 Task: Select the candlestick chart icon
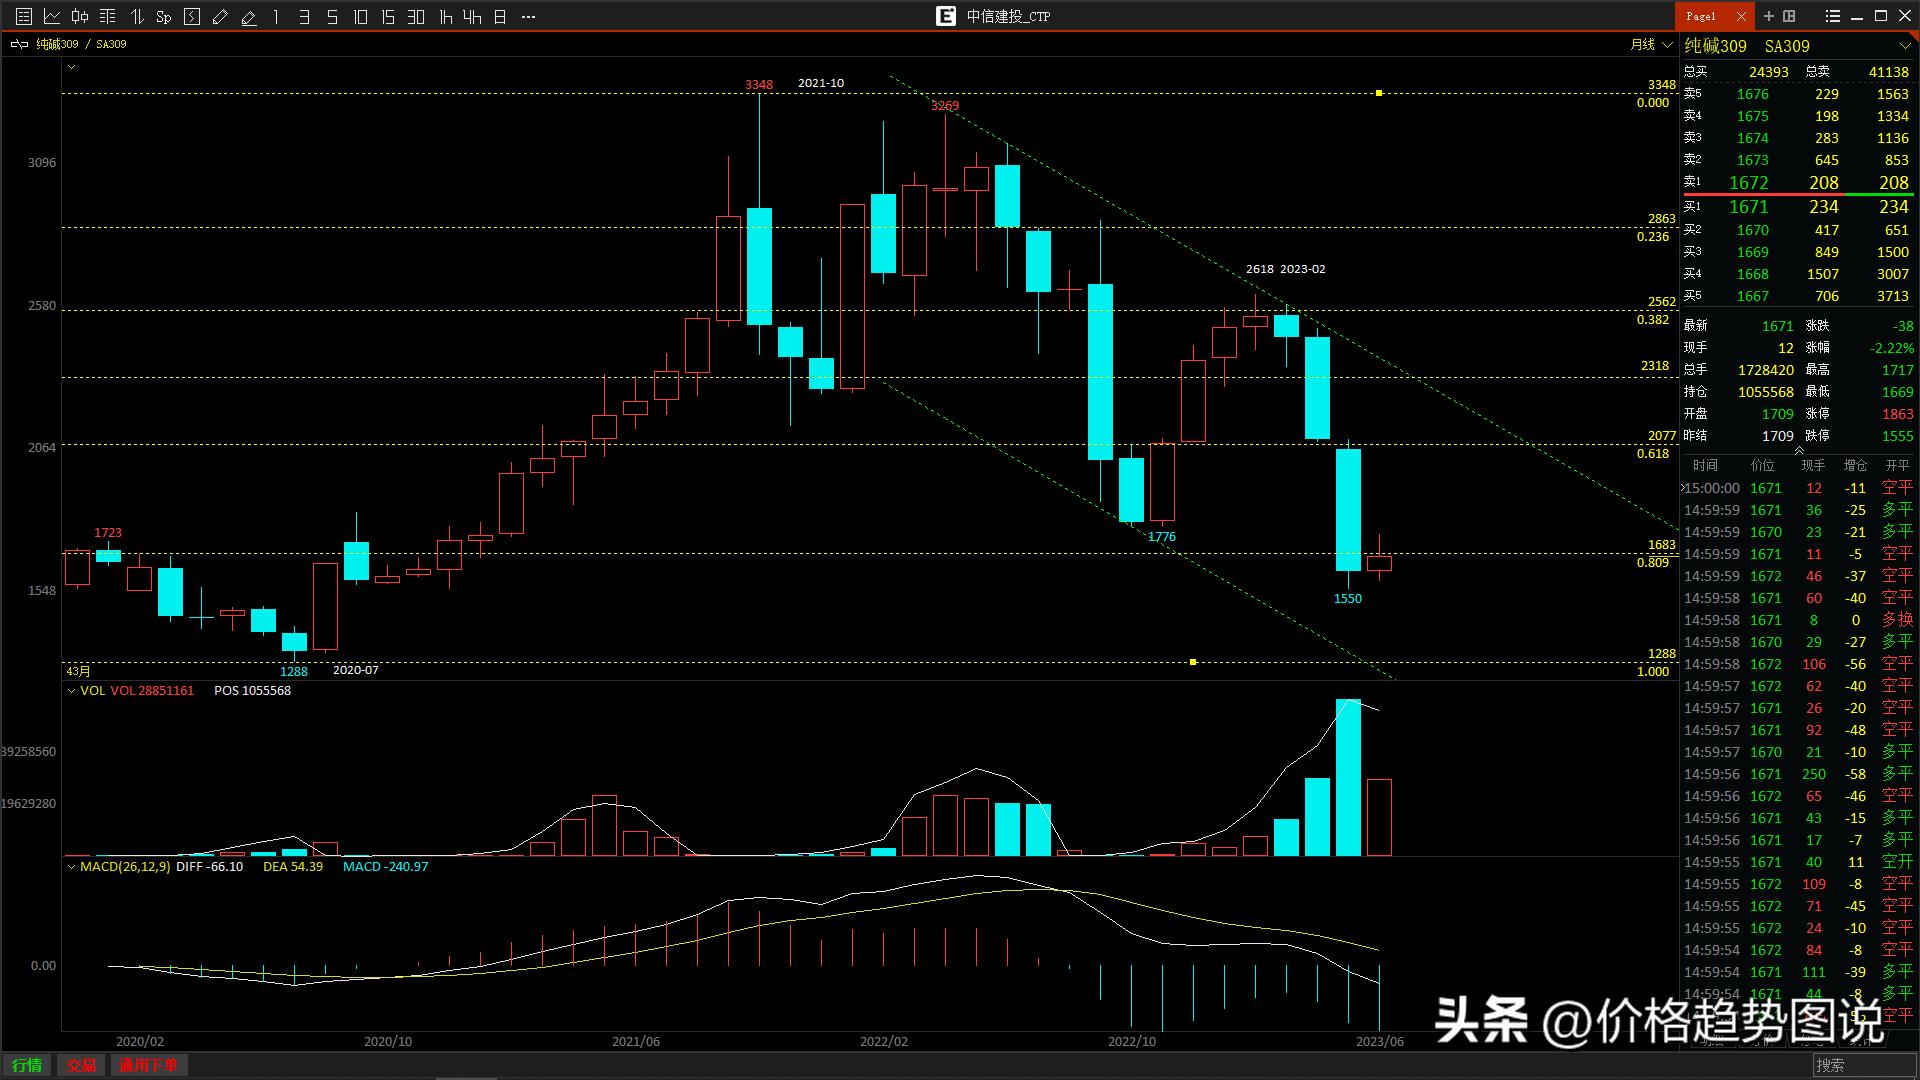(80, 16)
